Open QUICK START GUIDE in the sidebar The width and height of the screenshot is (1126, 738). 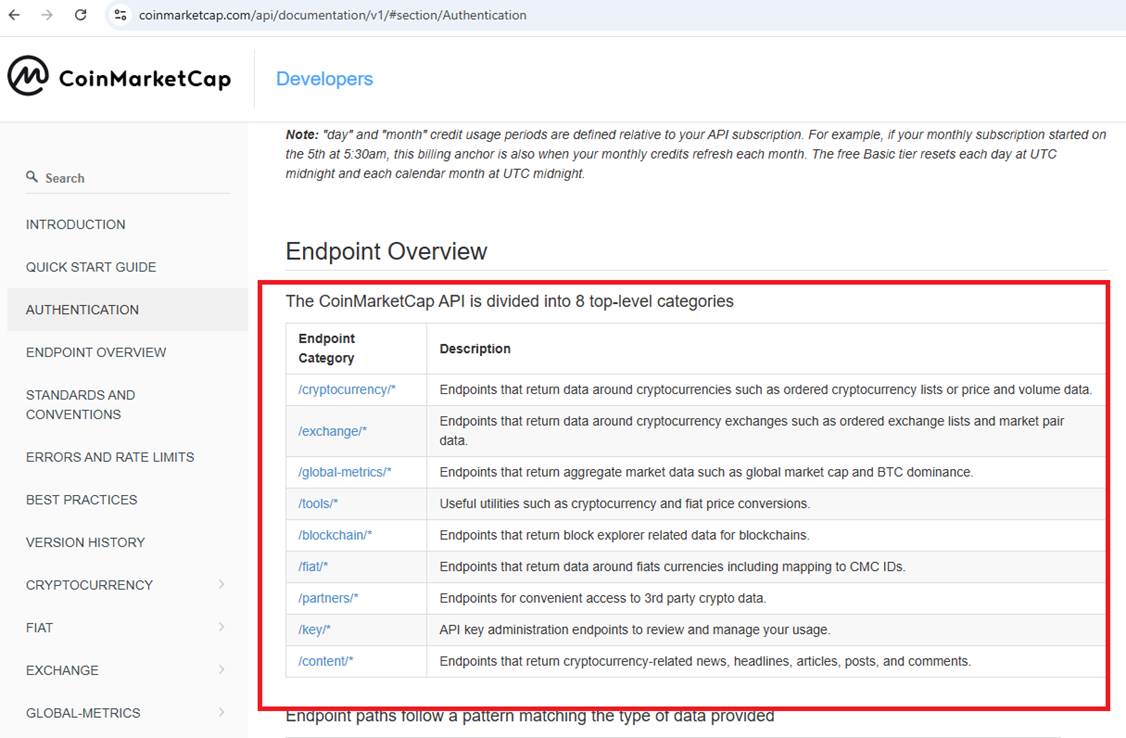click(x=91, y=267)
